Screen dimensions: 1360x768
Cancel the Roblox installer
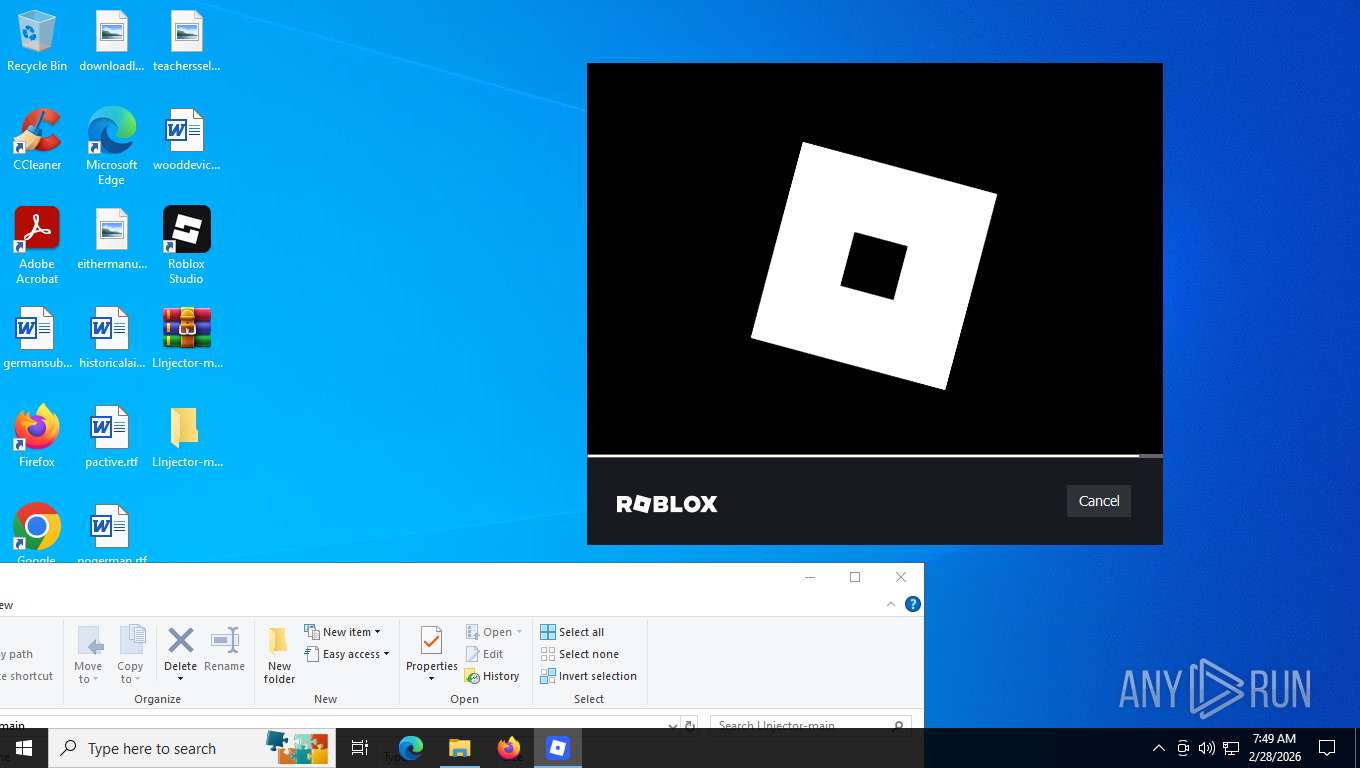1098,501
